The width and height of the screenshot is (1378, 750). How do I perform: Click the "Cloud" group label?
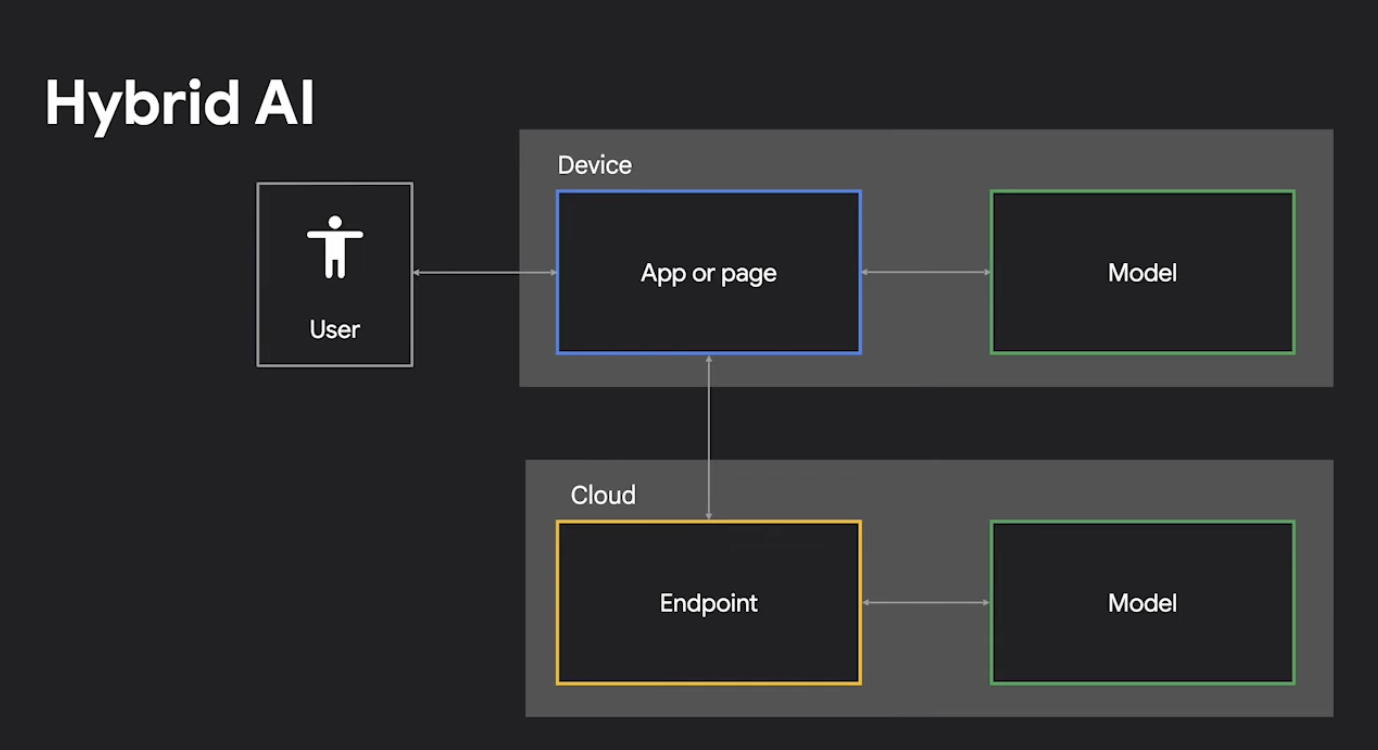603,495
